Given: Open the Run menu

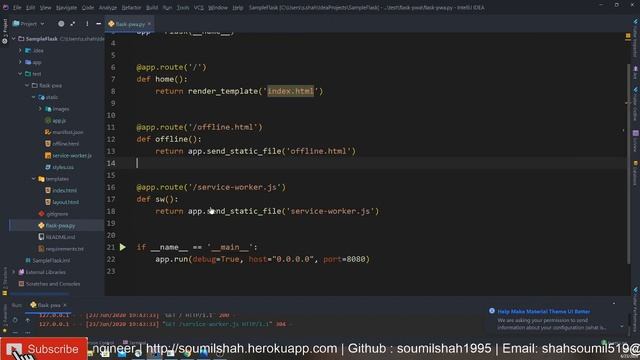Looking at the screenshot, I should 167,7.
